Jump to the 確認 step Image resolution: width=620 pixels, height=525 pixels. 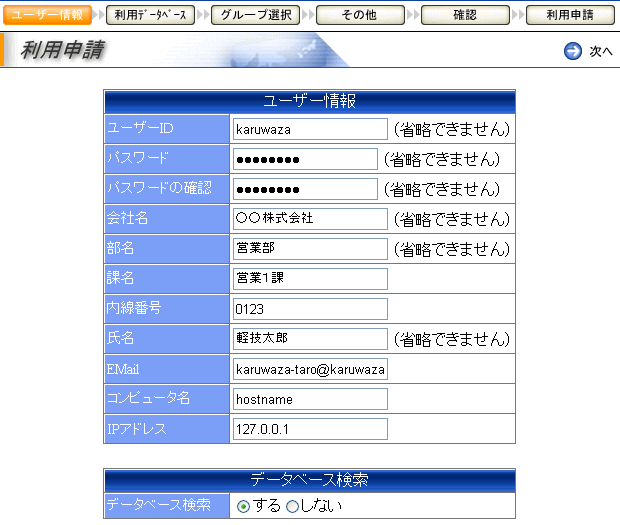(465, 15)
